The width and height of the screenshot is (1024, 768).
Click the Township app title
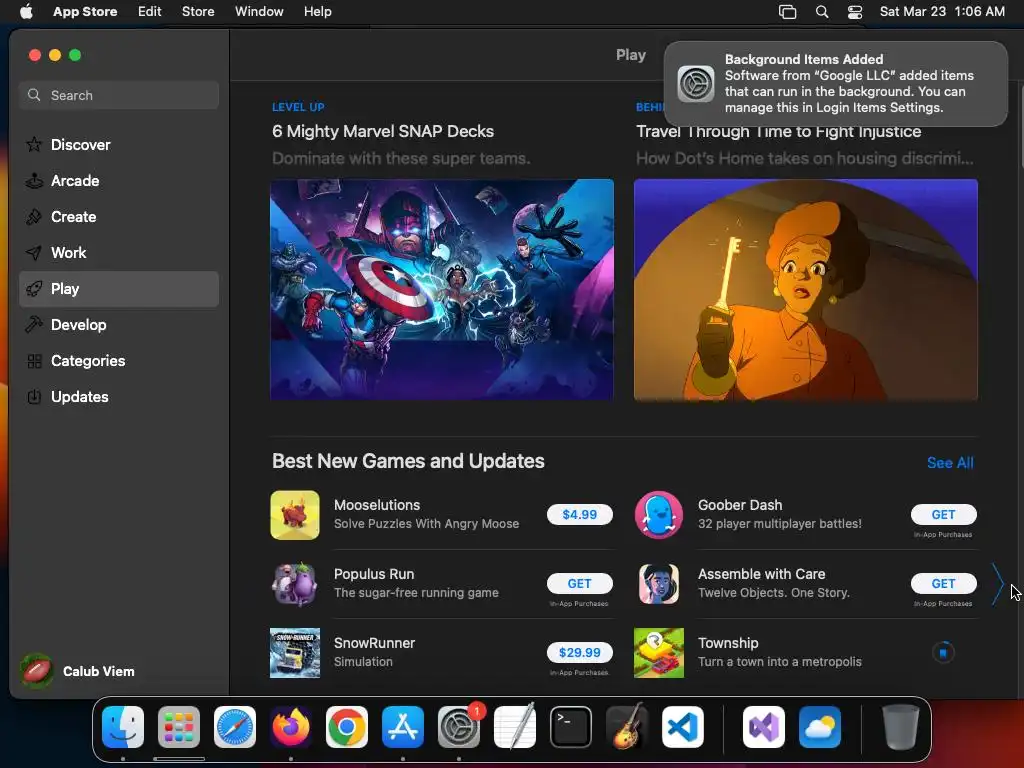click(x=728, y=643)
